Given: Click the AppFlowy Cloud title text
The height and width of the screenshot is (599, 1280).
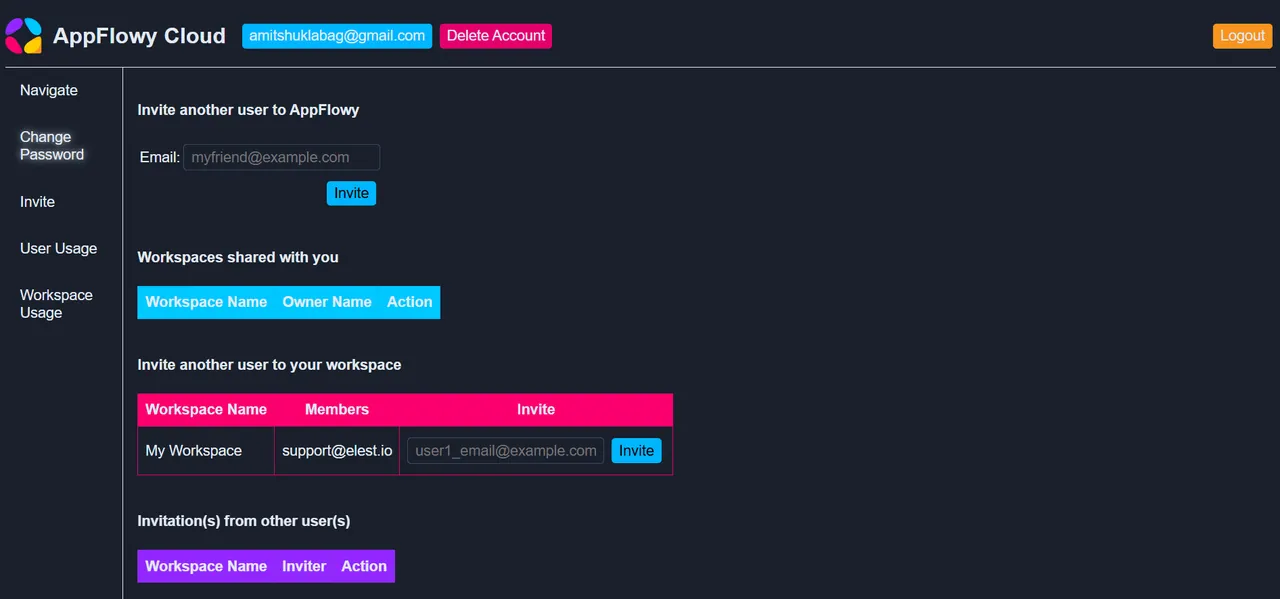Looking at the screenshot, I should click(x=139, y=36).
